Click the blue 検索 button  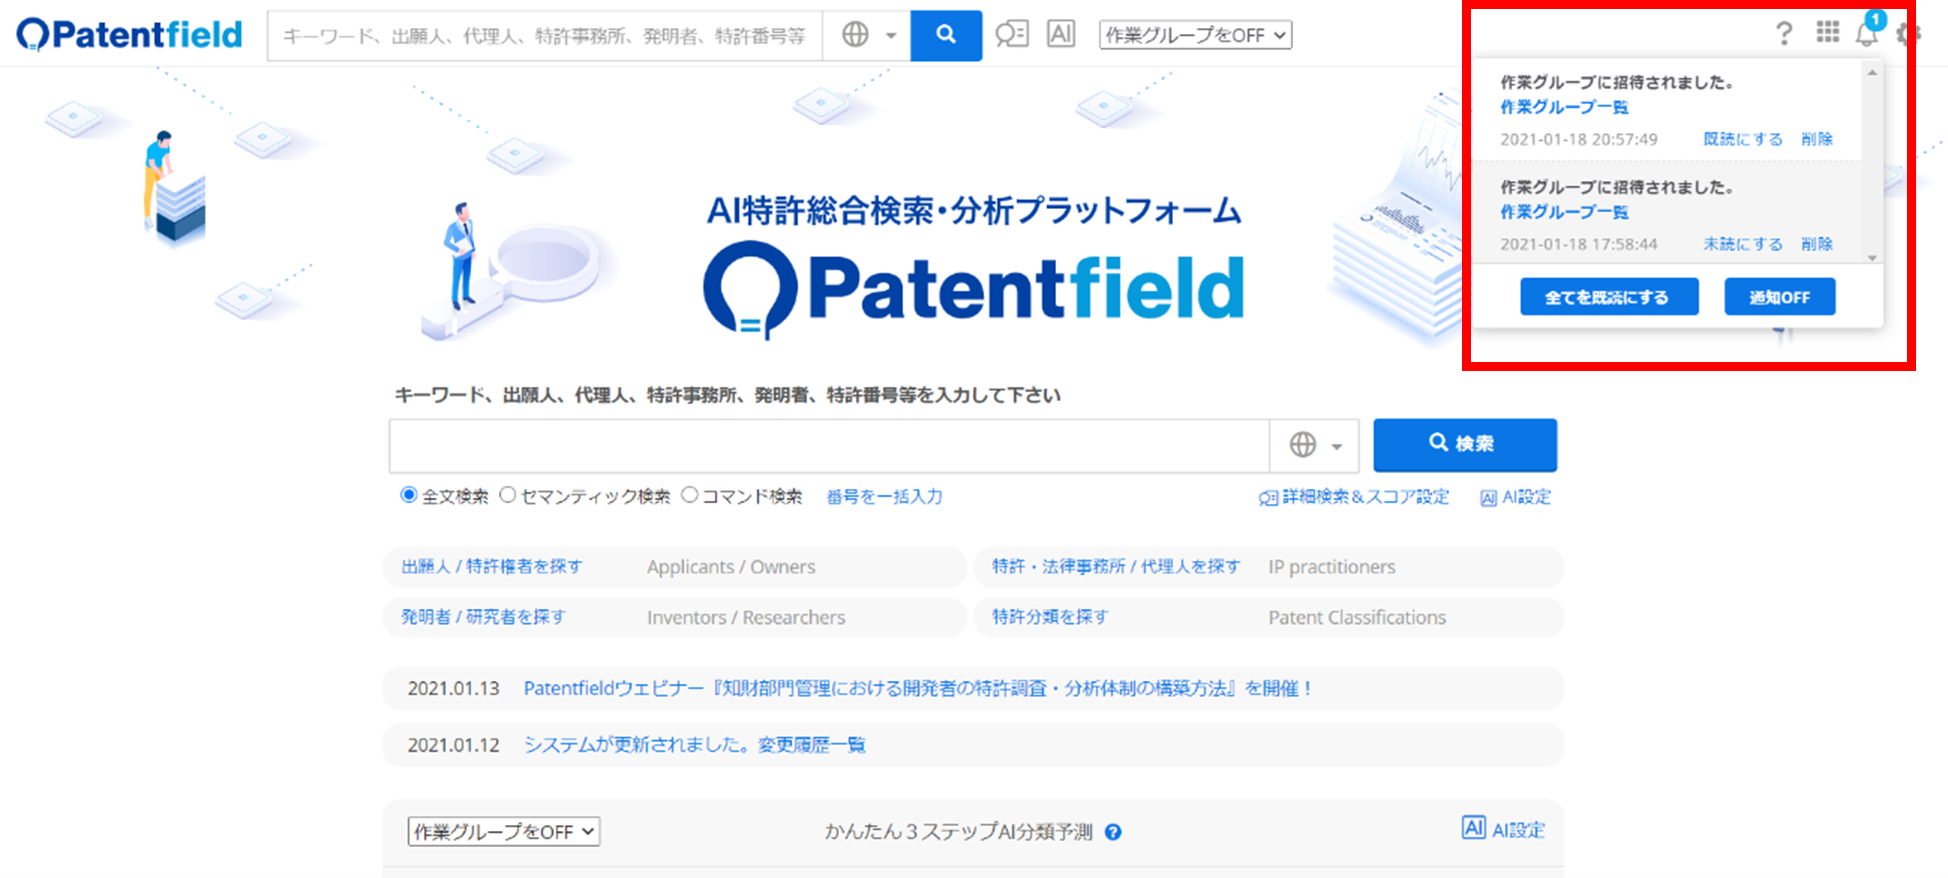1465,444
